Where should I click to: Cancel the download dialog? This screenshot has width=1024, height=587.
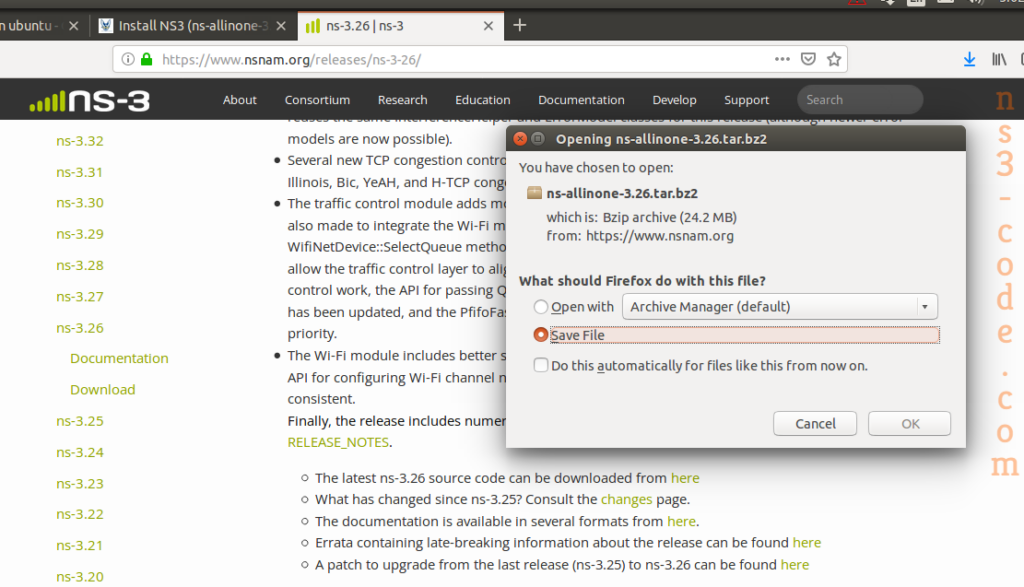point(815,424)
